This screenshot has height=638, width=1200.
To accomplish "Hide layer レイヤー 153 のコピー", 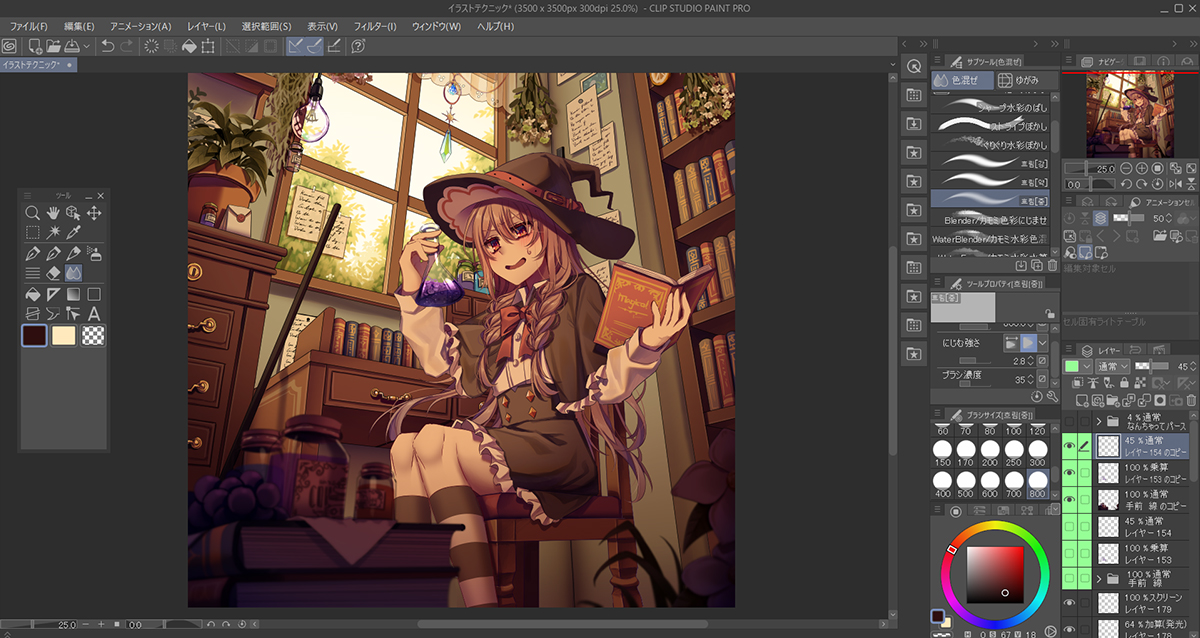I will point(1069,472).
